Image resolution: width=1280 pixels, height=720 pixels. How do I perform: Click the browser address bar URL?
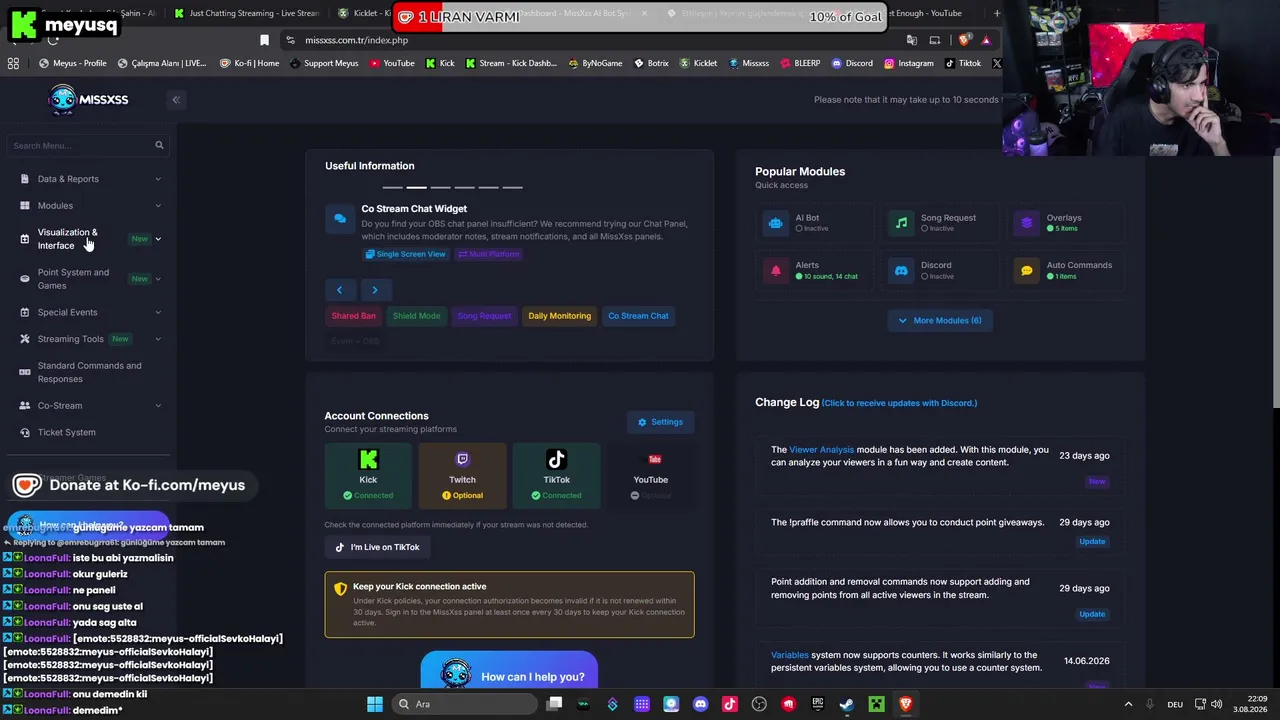357,40
